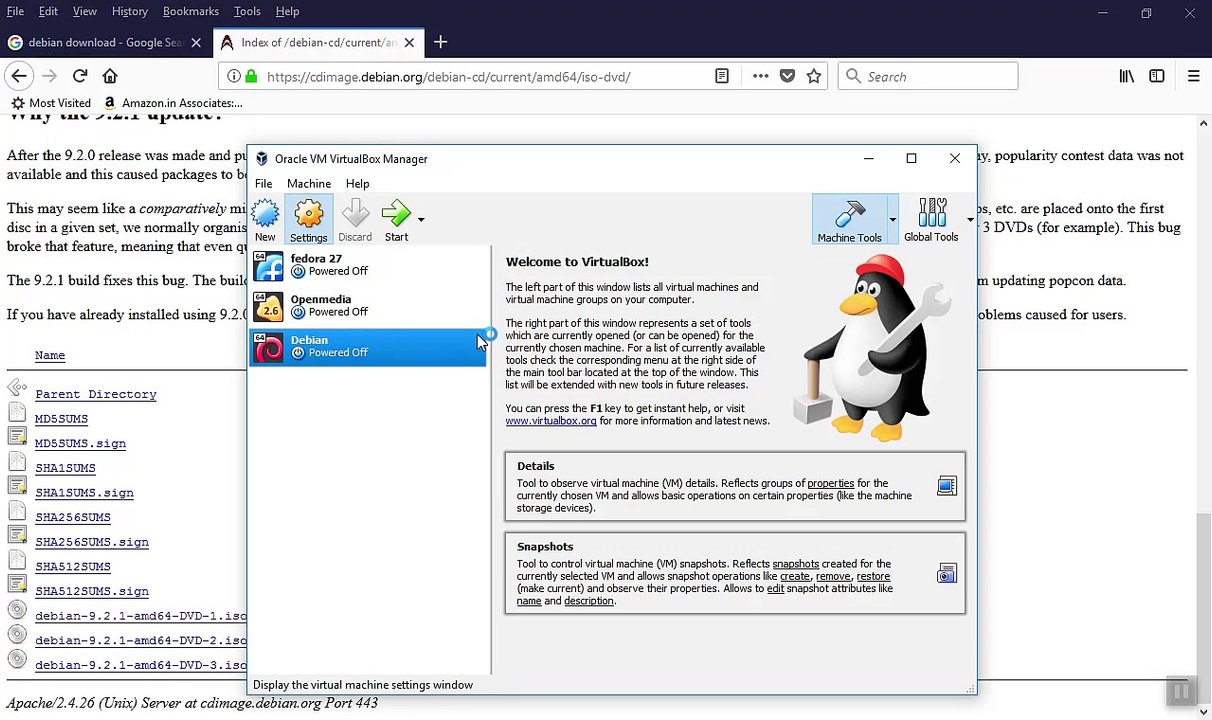This screenshot has width=1212, height=720.
Task: Open the Parent Directory link
Action: tap(96, 394)
